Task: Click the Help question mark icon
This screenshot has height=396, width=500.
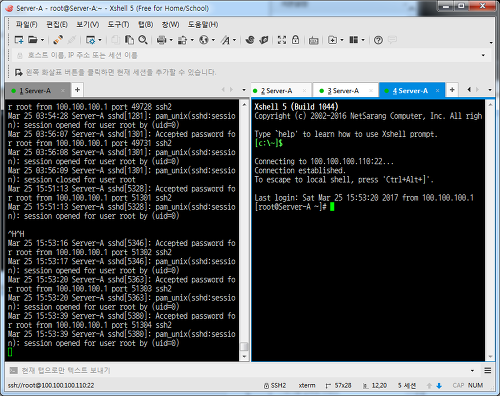Action: (378, 40)
